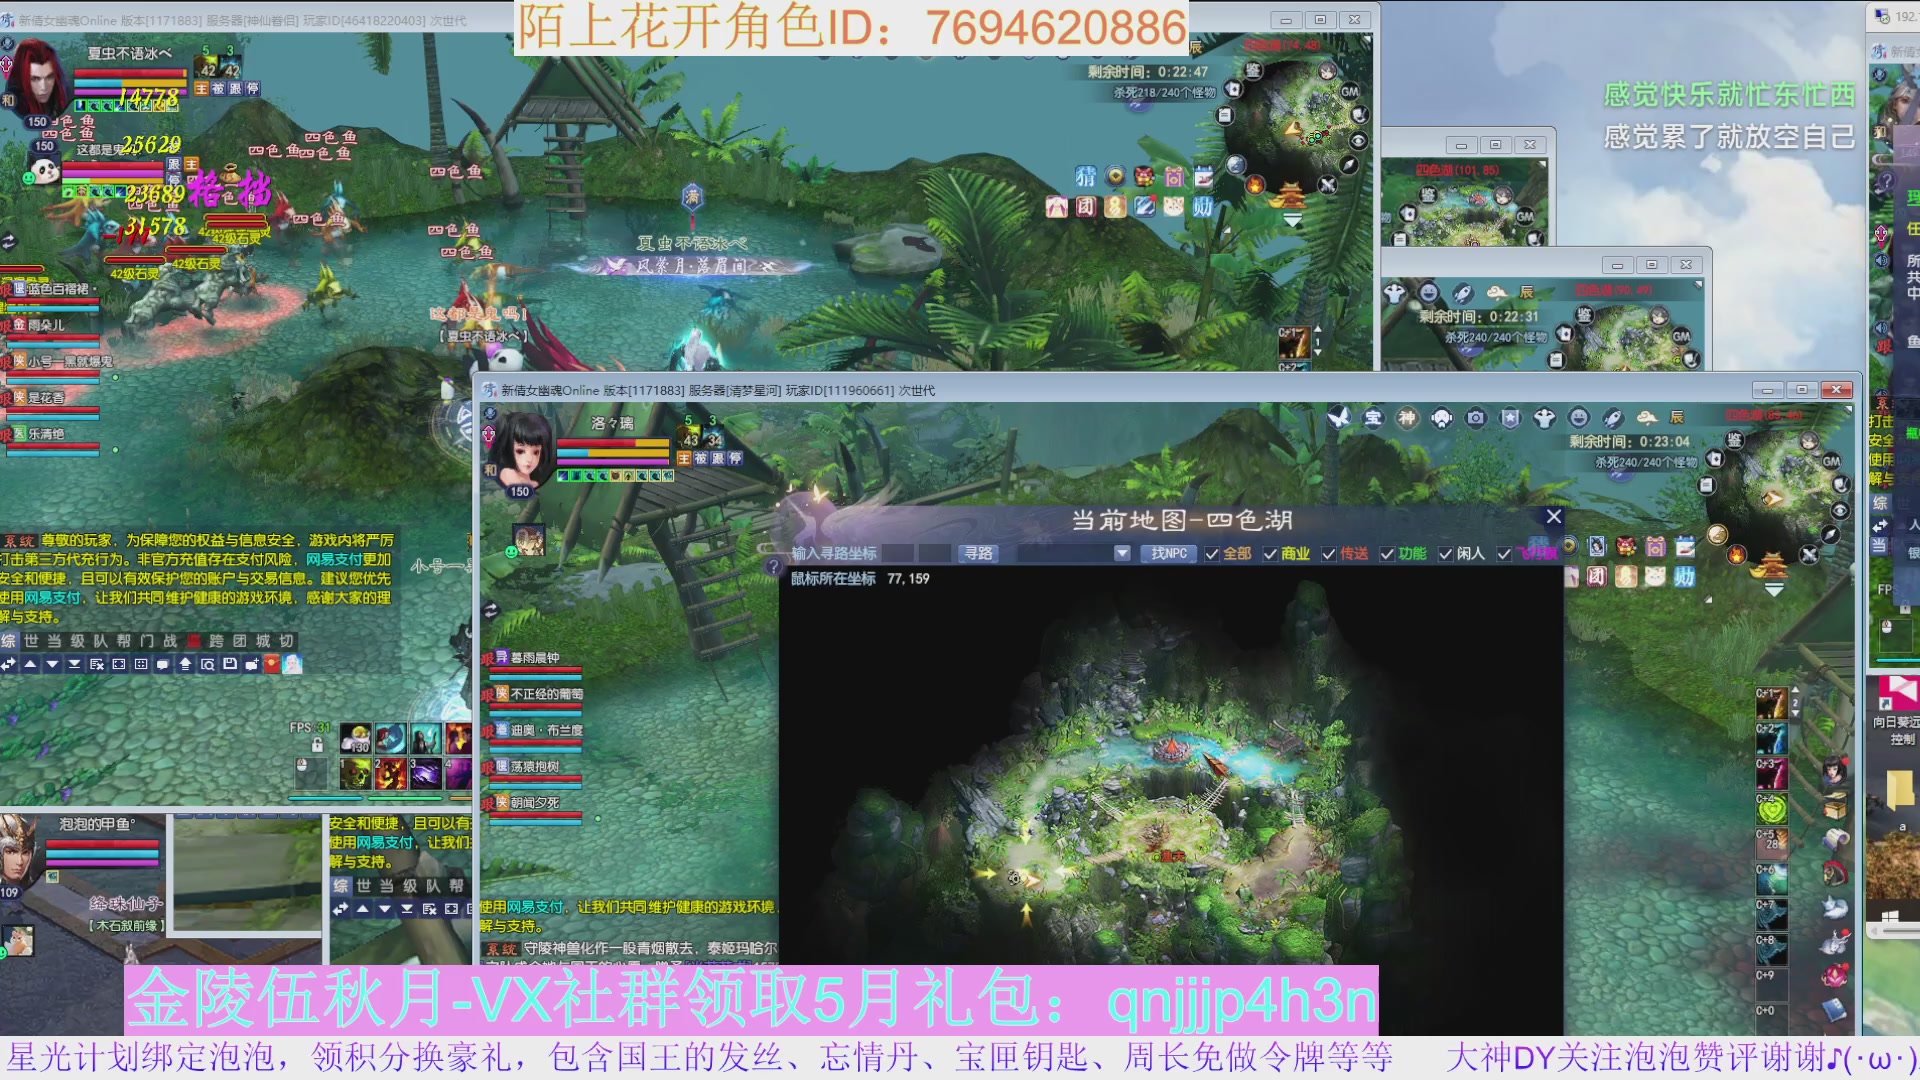Screen dimensions: 1920x1080
Task: Switch to the 队 team chat tab
Action: [x=101, y=641]
